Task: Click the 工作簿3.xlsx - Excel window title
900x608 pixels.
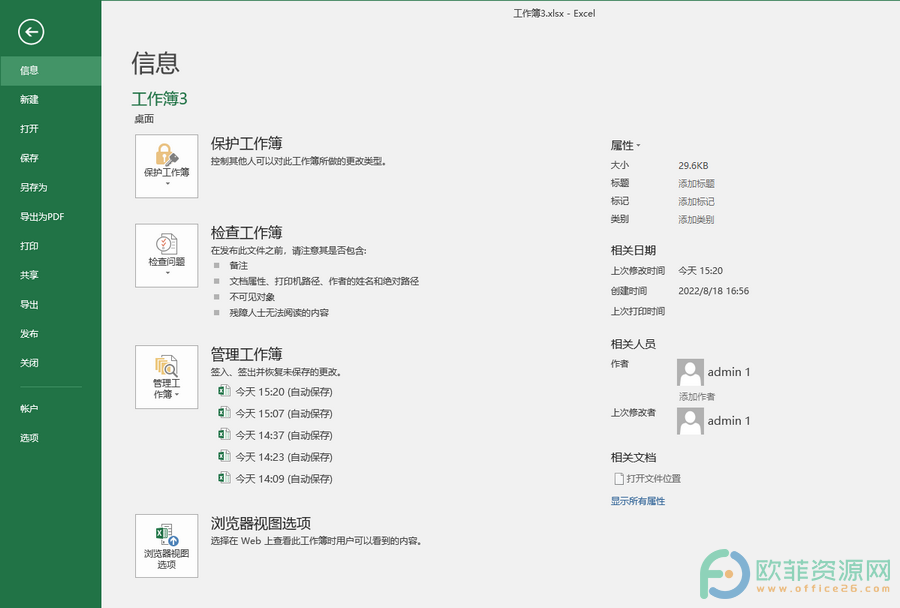Action: [x=554, y=13]
